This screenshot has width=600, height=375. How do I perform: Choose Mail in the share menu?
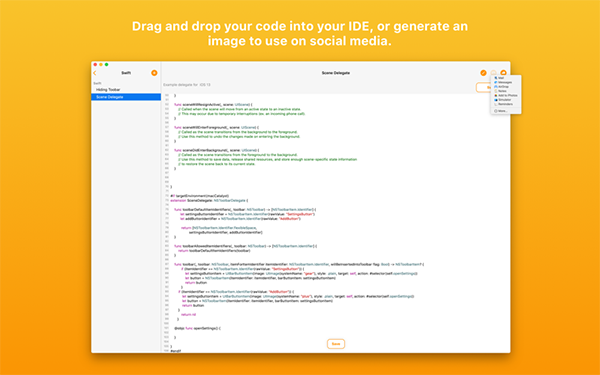click(505, 78)
